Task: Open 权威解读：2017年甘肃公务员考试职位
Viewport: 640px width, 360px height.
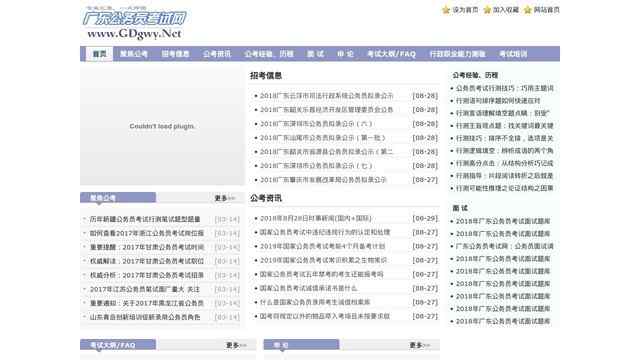Action: (147, 261)
